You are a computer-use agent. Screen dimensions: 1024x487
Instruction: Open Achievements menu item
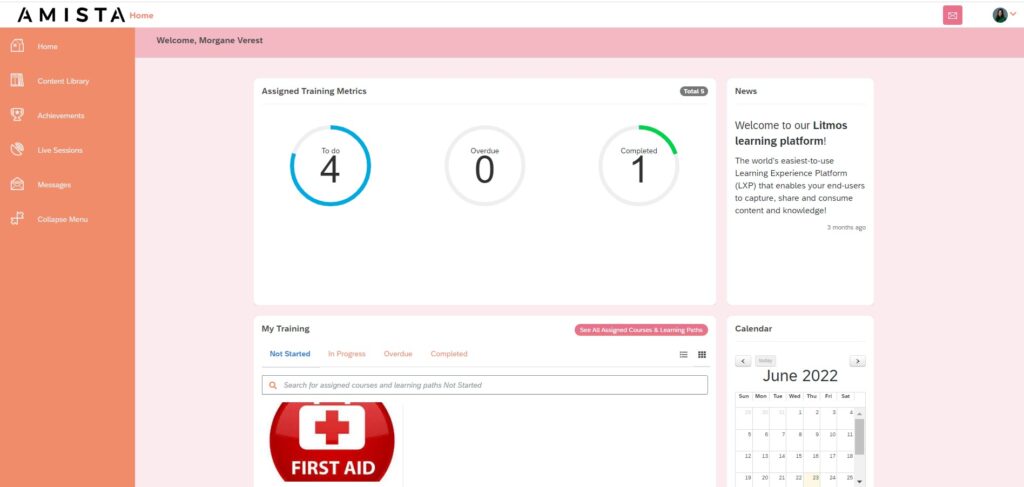61,116
